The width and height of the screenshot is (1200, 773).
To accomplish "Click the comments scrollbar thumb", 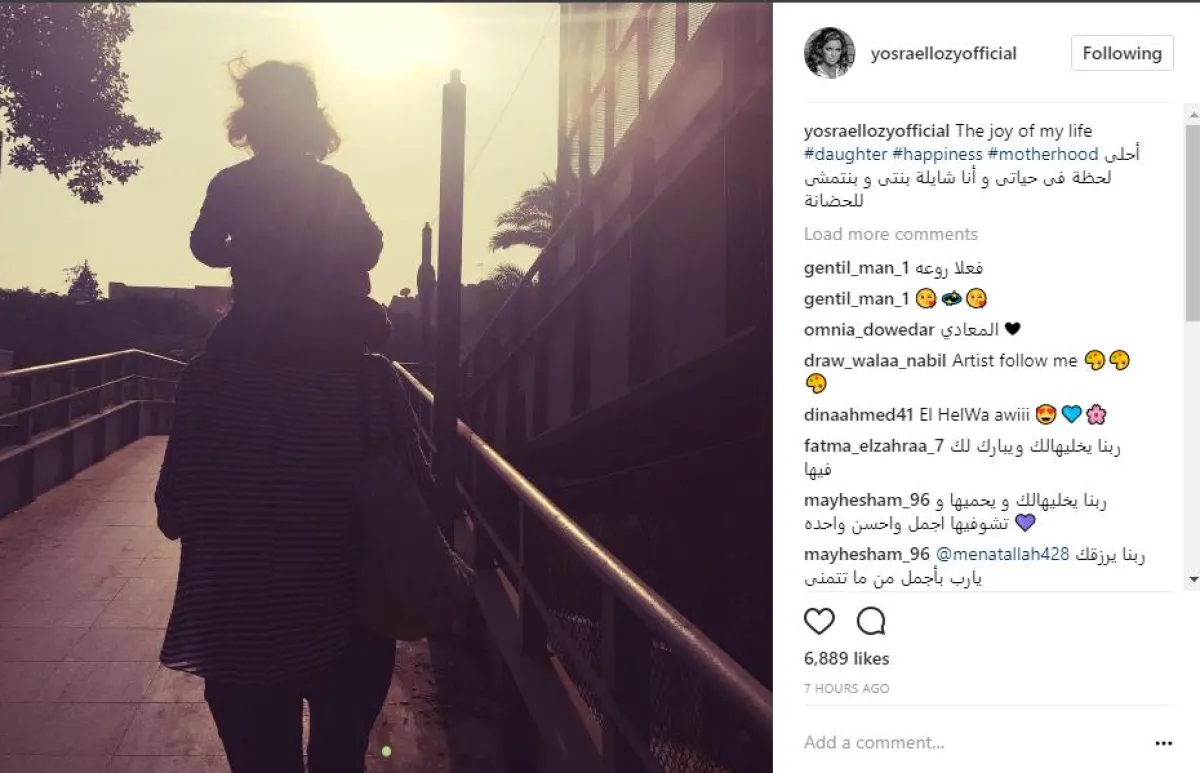I will pyautogui.click(x=1192, y=223).
